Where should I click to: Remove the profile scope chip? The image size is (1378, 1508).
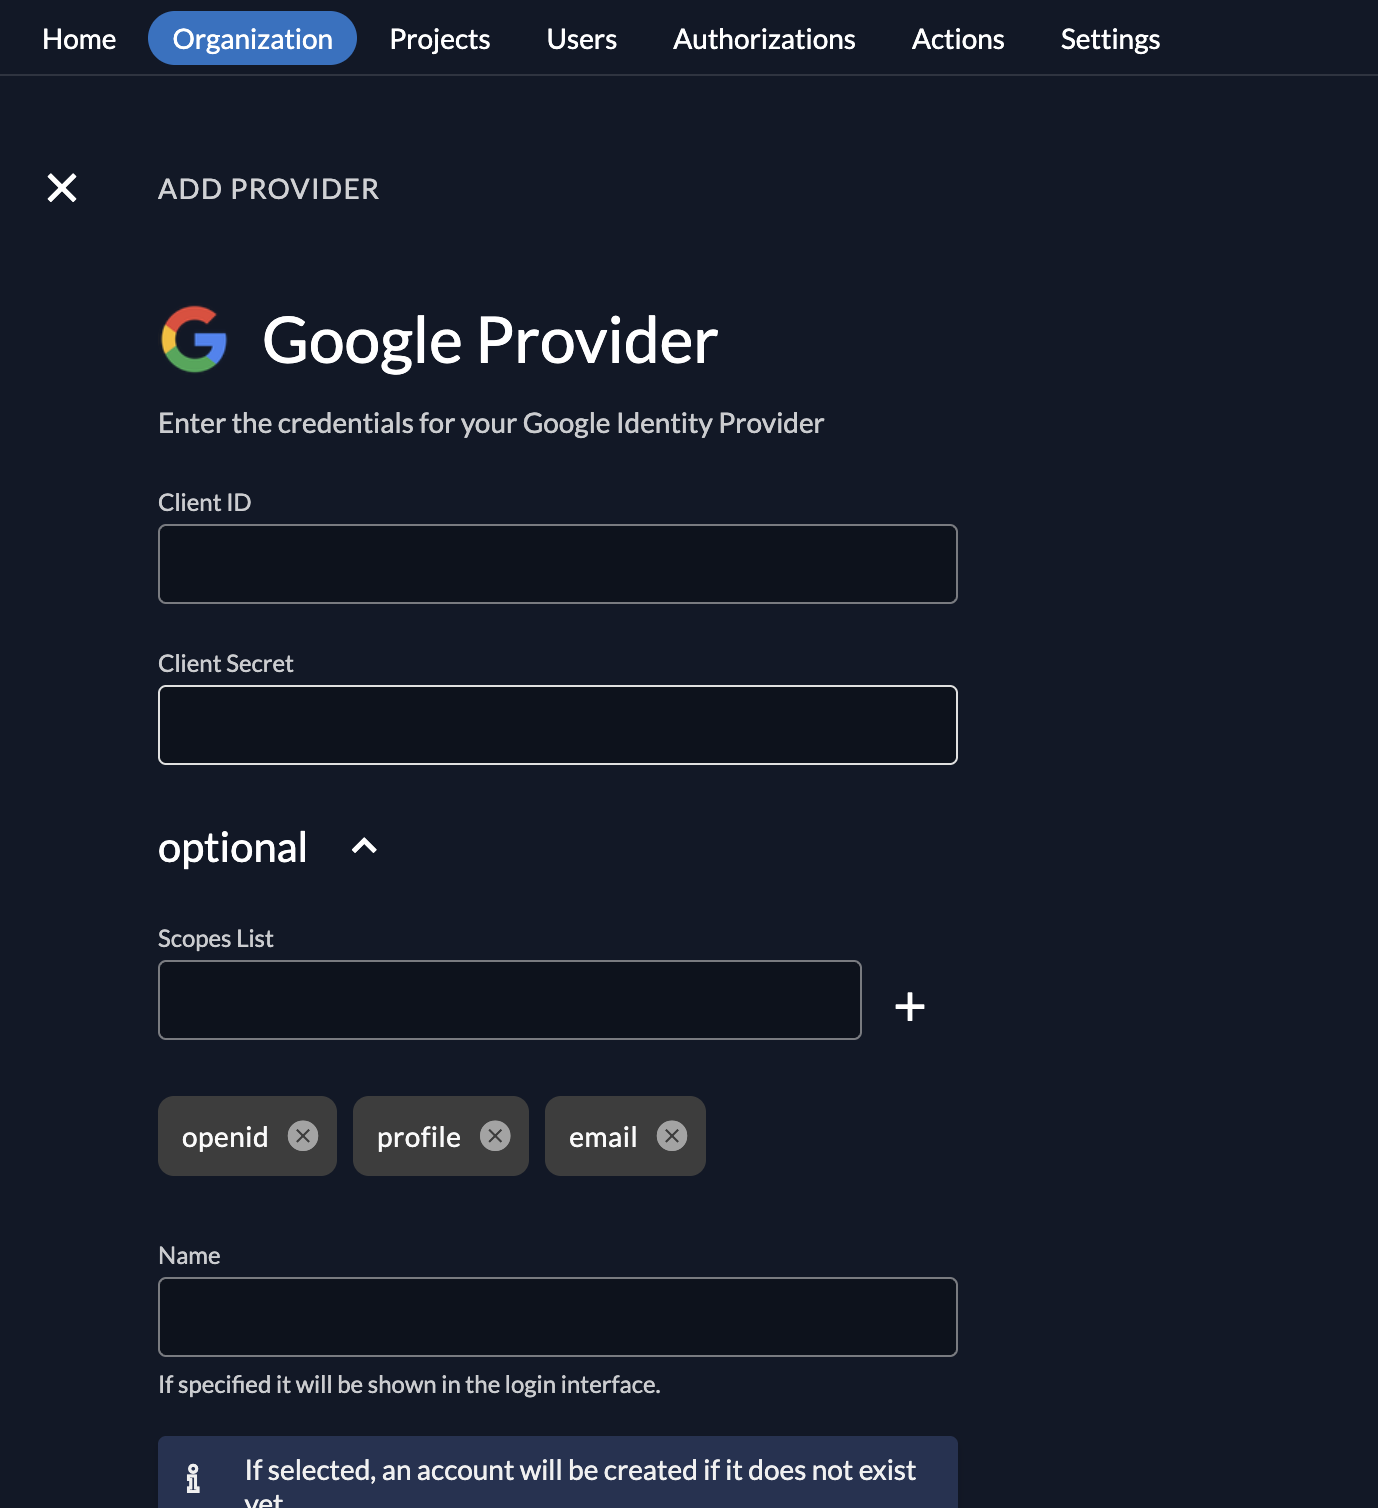[495, 1136]
